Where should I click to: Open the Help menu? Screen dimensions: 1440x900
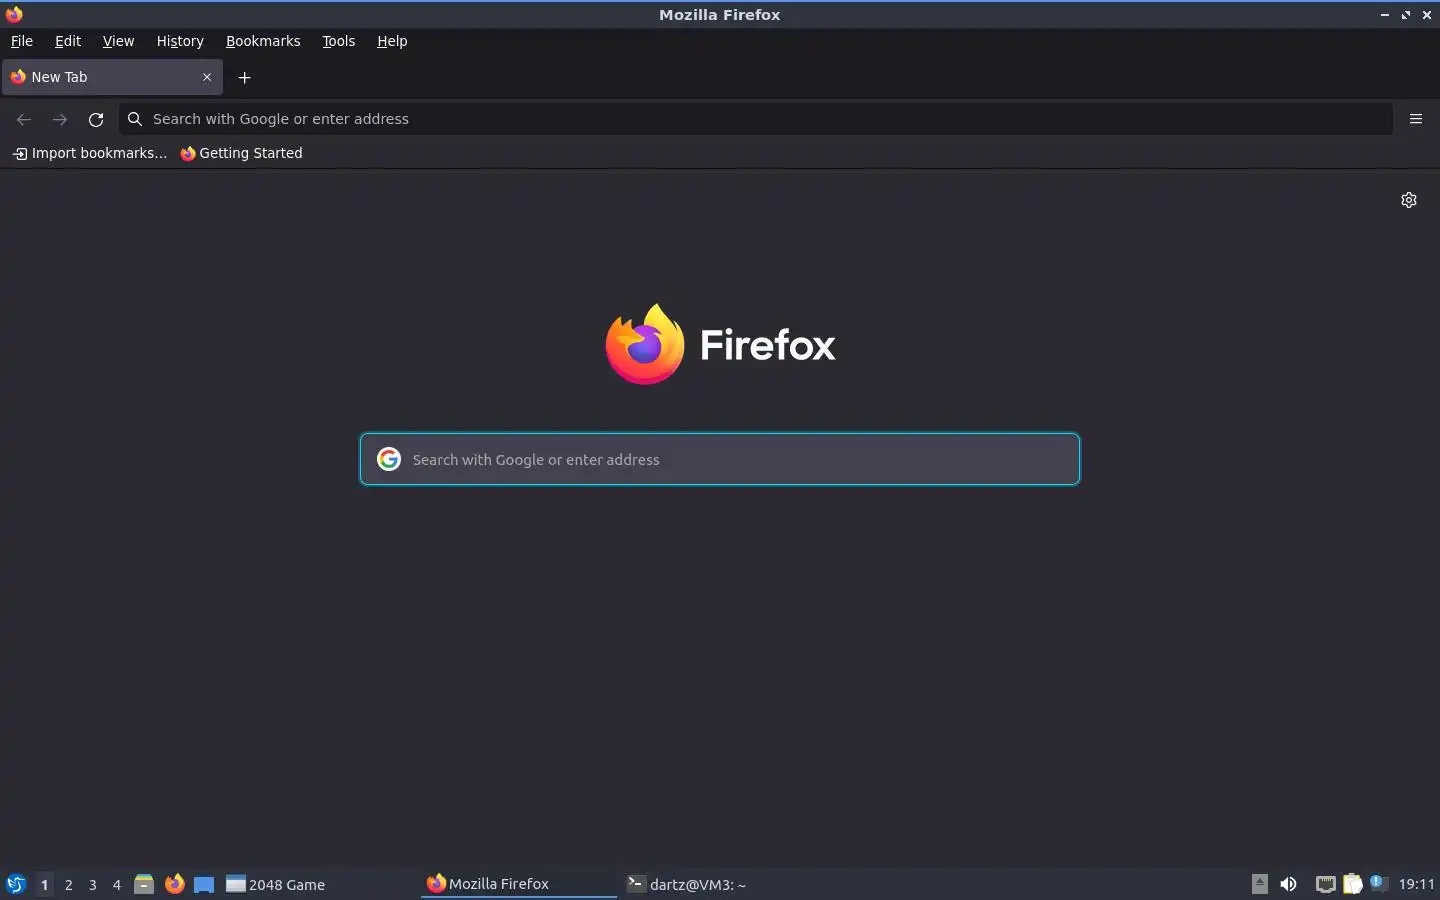click(x=392, y=41)
